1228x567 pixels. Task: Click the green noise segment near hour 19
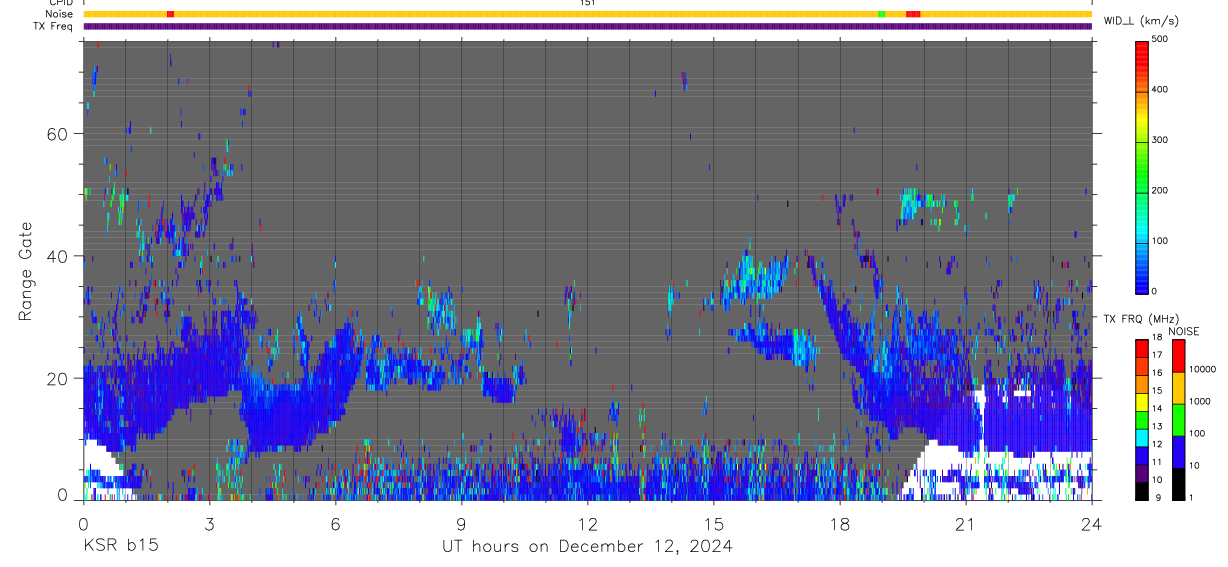[x=881, y=14]
